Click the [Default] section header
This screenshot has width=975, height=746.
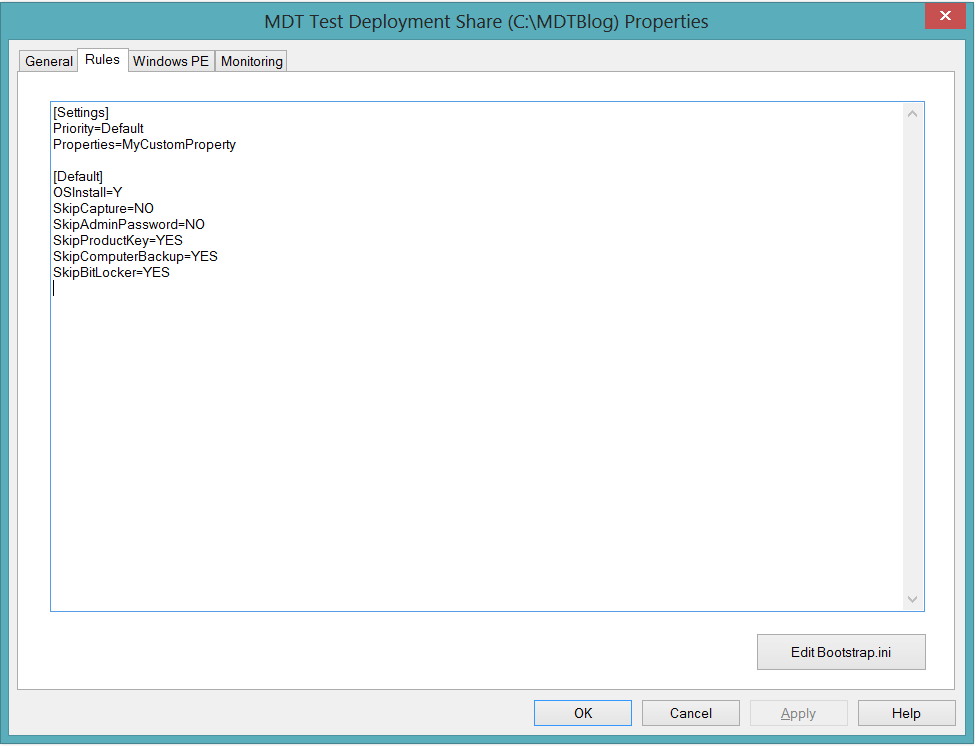(x=78, y=177)
